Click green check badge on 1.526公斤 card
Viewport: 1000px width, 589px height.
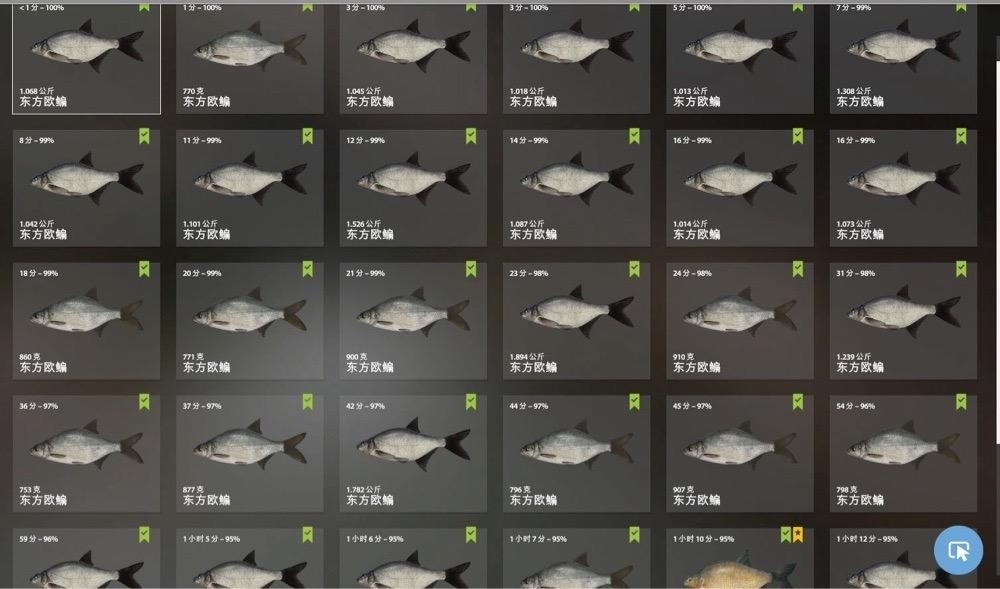(x=471, y=136)
